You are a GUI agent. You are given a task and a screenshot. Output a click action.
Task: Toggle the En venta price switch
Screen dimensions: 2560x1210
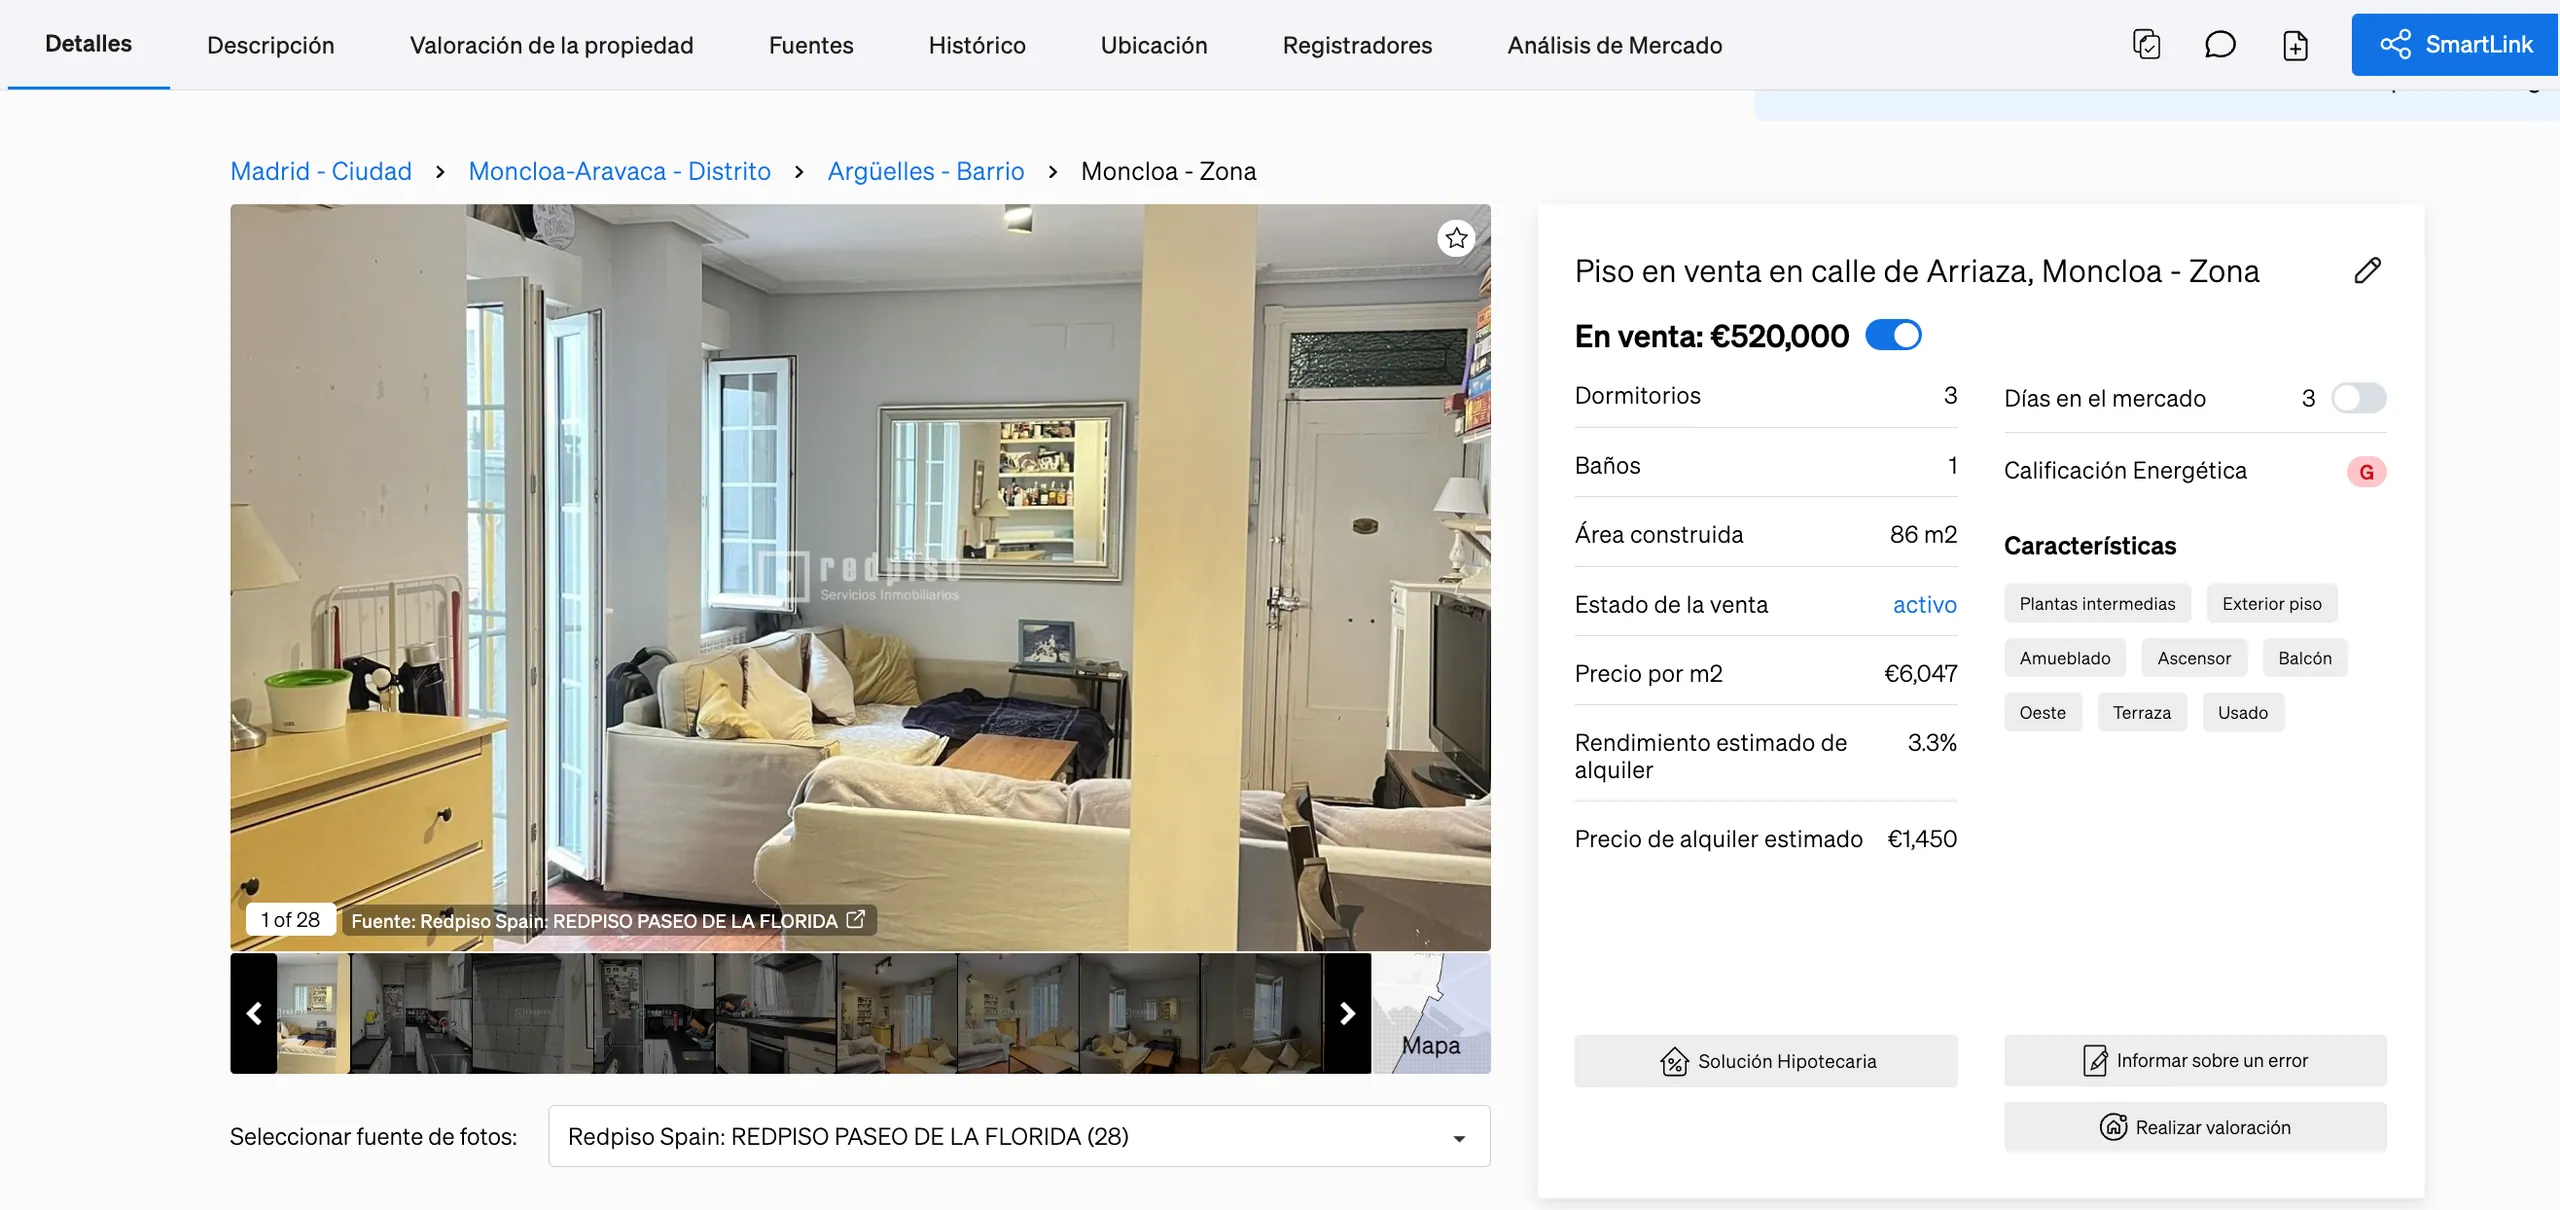click(1894, 335)
